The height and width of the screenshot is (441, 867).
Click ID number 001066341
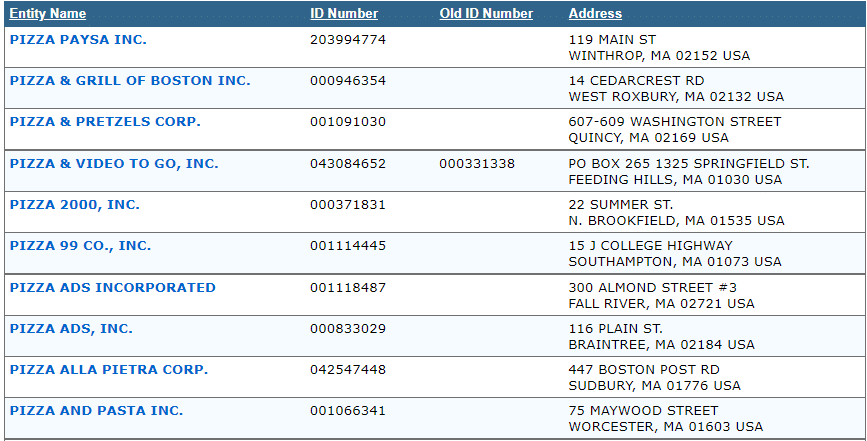[x=348, y=411]
